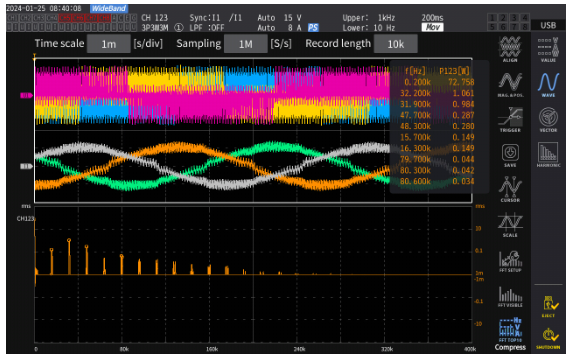The width and height of the screenshot is (571, 361).
Task: Select the 79.700k frequency row
Action: tap(437, 159)
